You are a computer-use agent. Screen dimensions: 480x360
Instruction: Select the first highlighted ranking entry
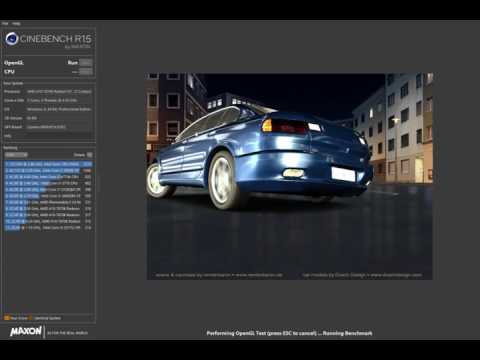tap(48, 164)
